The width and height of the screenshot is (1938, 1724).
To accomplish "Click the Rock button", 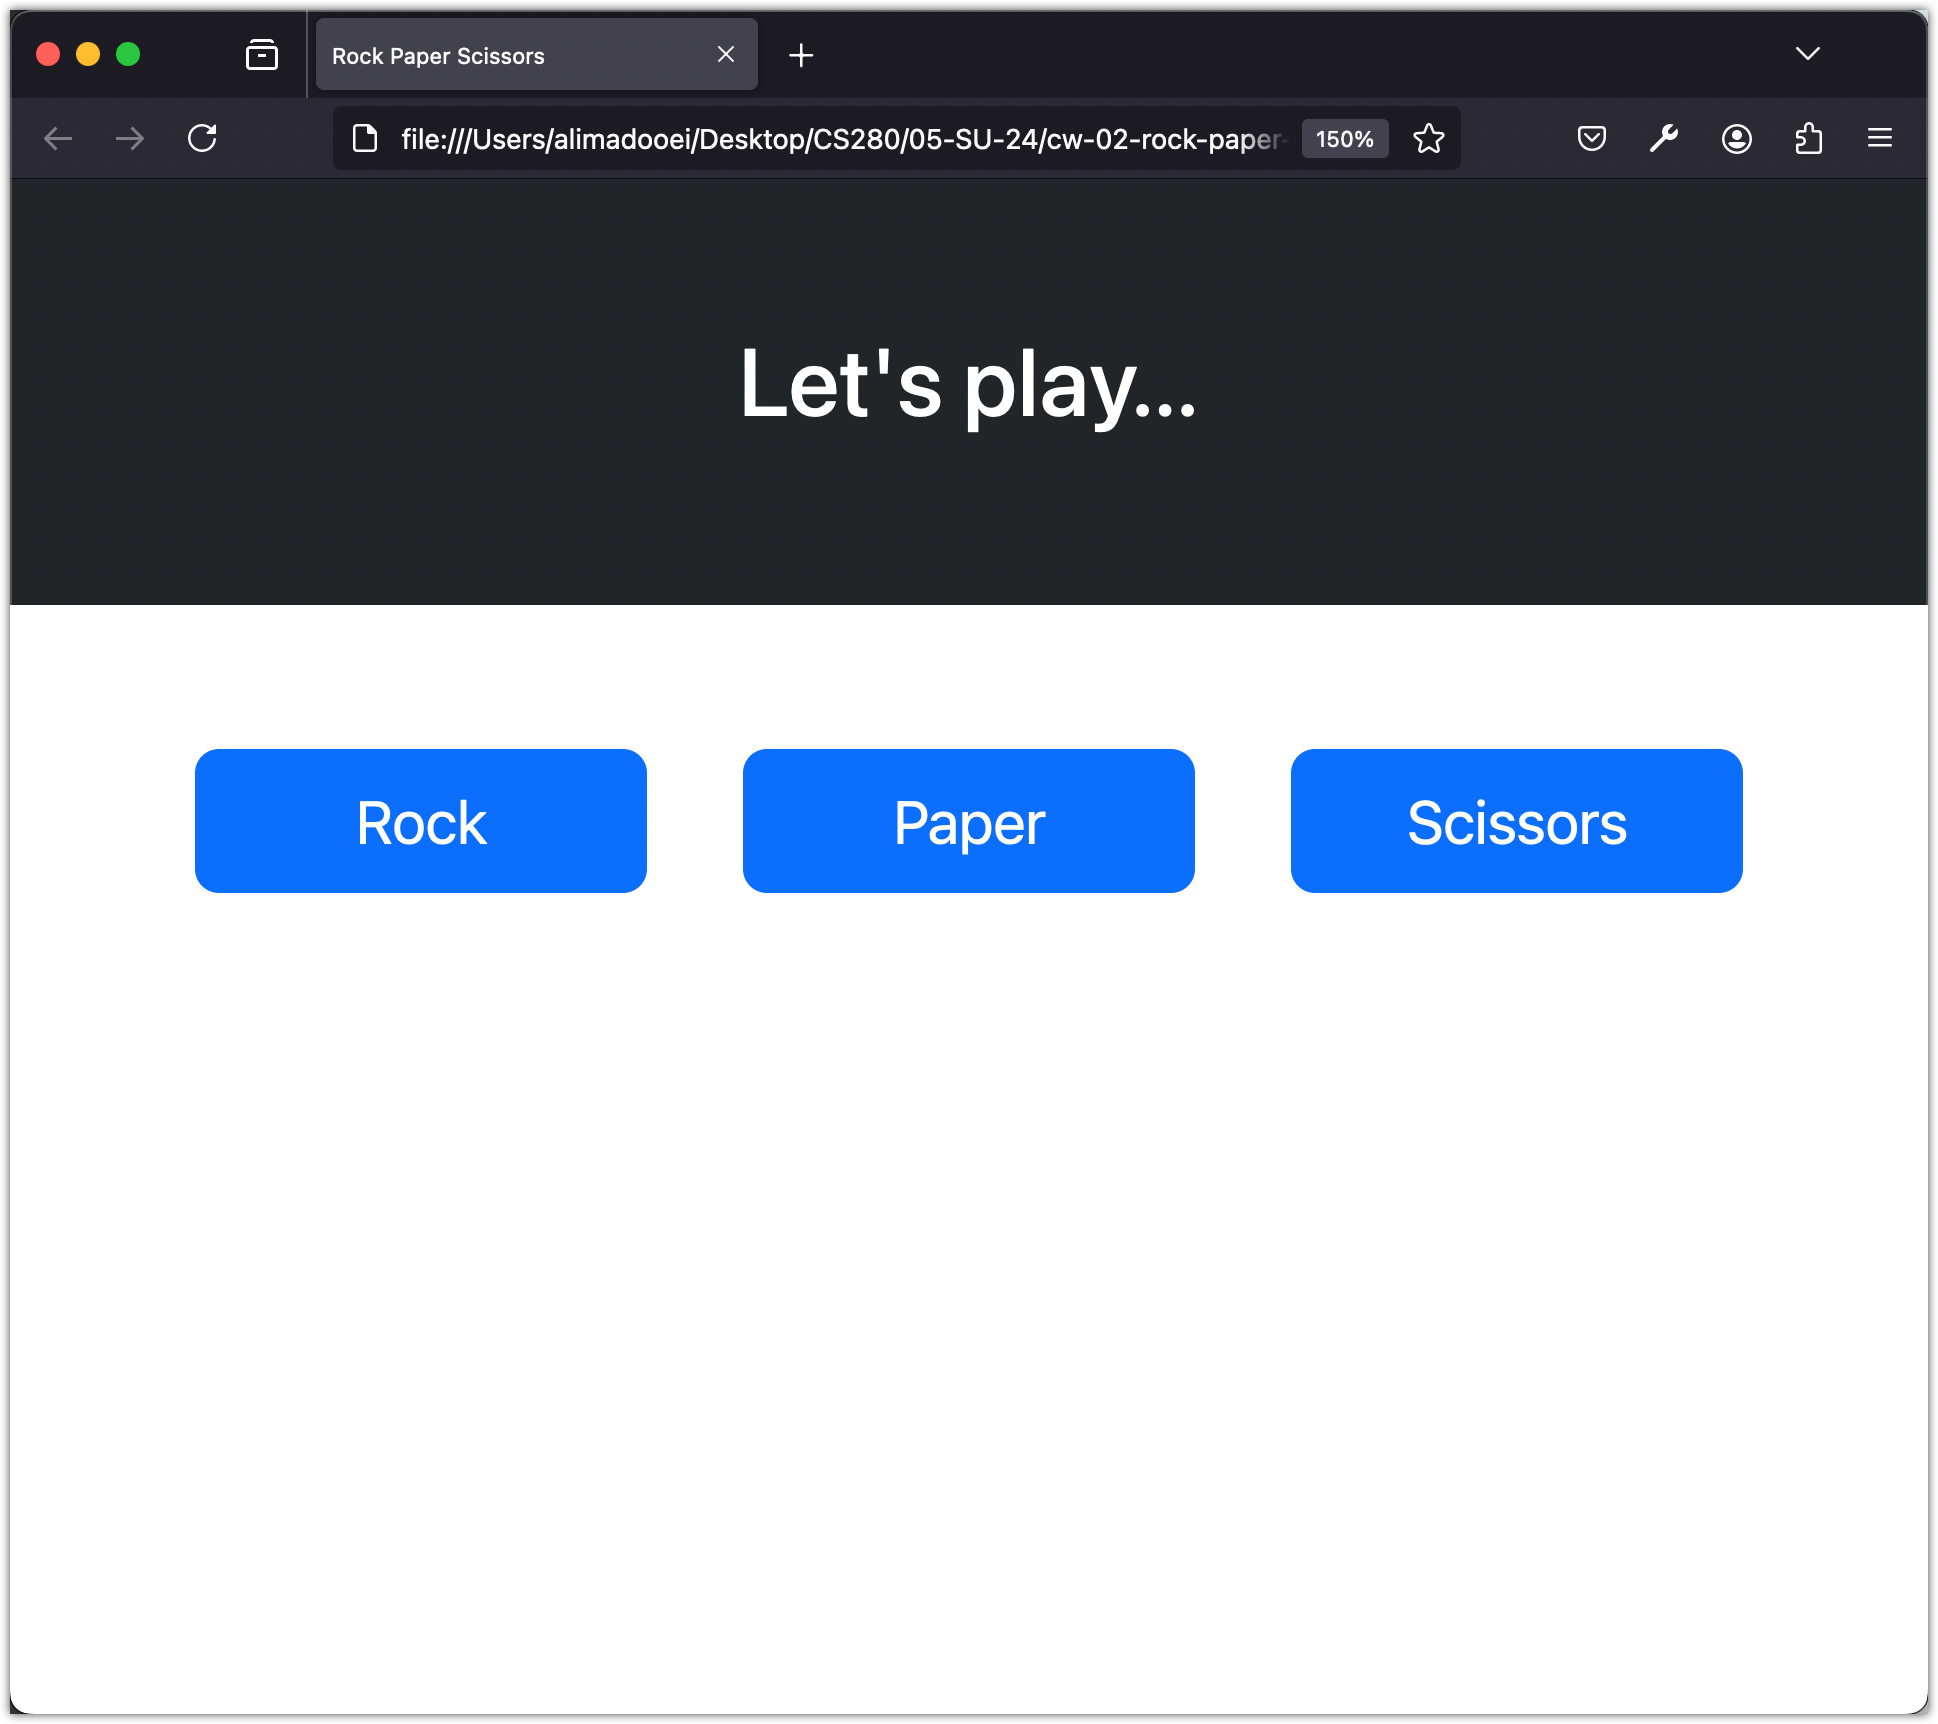I will [x=421, y=821].
